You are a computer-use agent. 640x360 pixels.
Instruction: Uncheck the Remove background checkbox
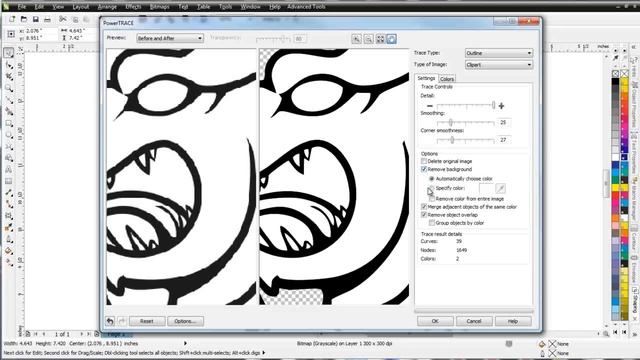[x=424, y=169]
